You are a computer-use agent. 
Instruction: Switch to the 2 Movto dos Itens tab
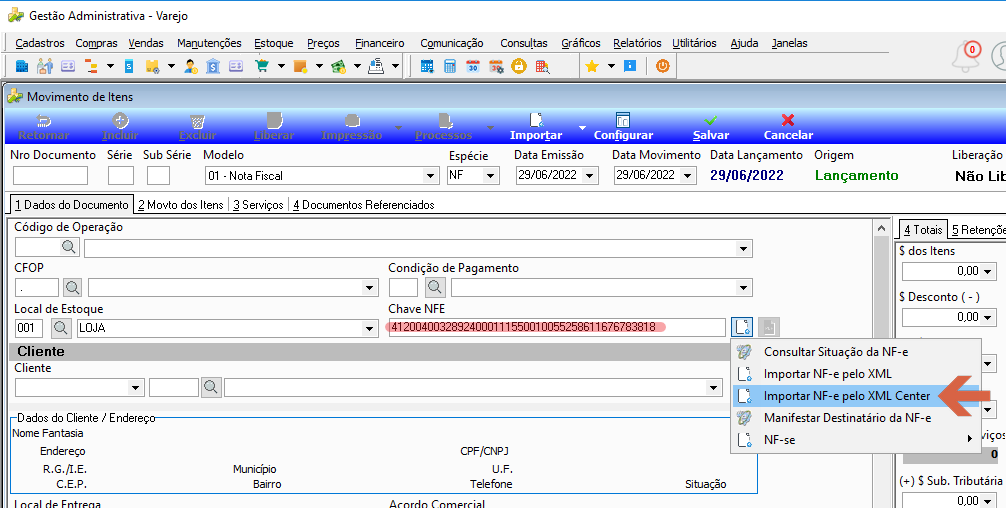[x=181, y=205]
